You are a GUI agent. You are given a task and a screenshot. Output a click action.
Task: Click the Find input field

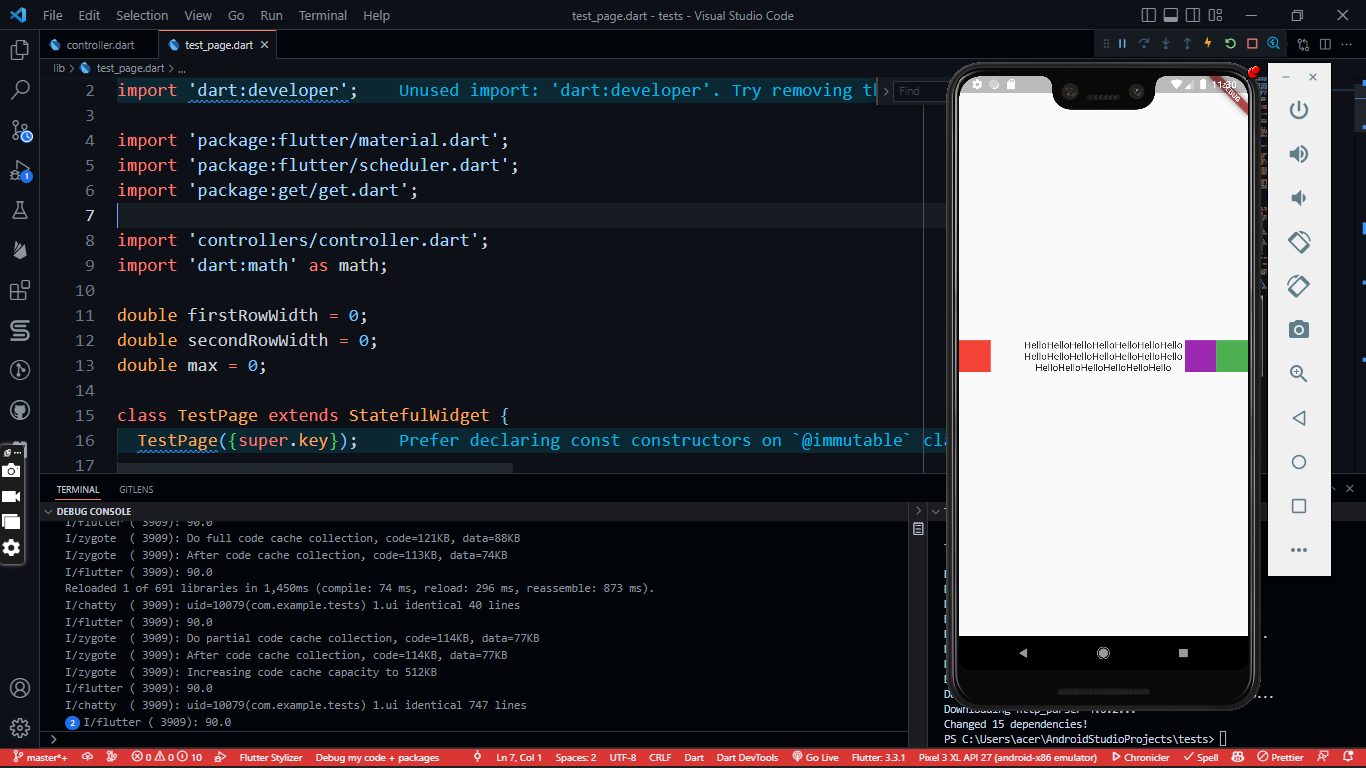tap(920, 91)
